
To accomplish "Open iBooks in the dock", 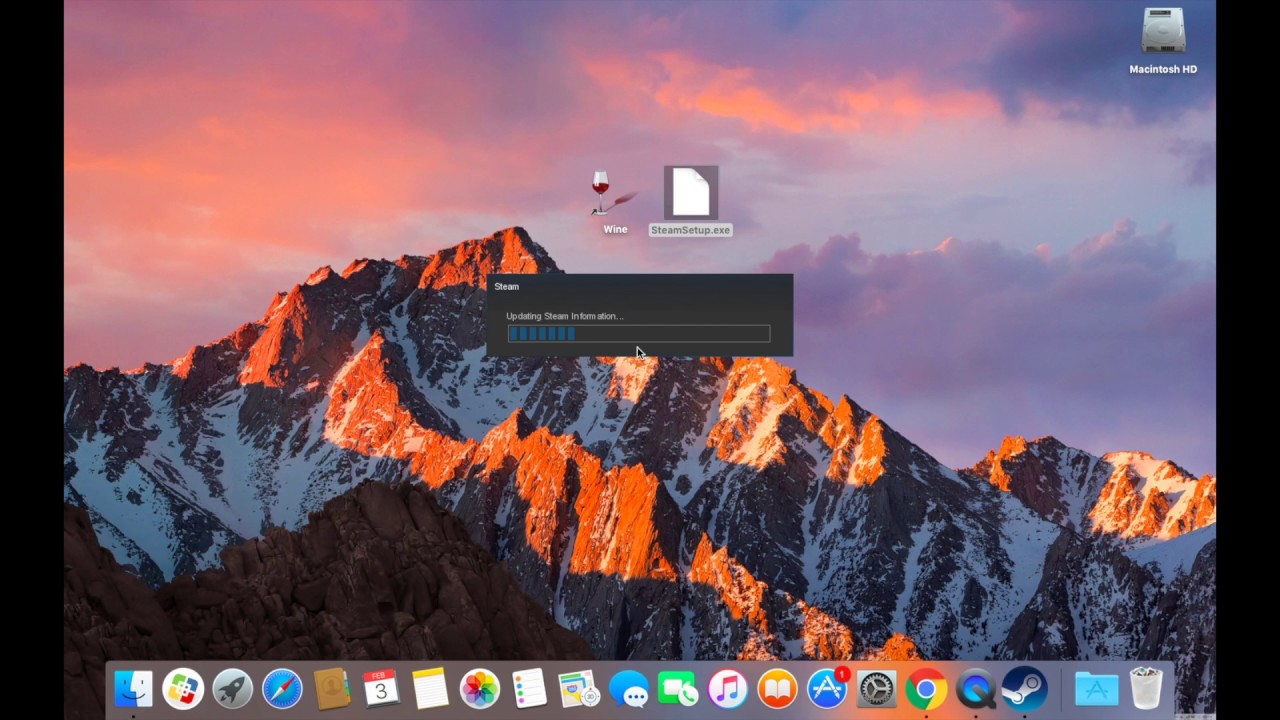I will (777, 689).
